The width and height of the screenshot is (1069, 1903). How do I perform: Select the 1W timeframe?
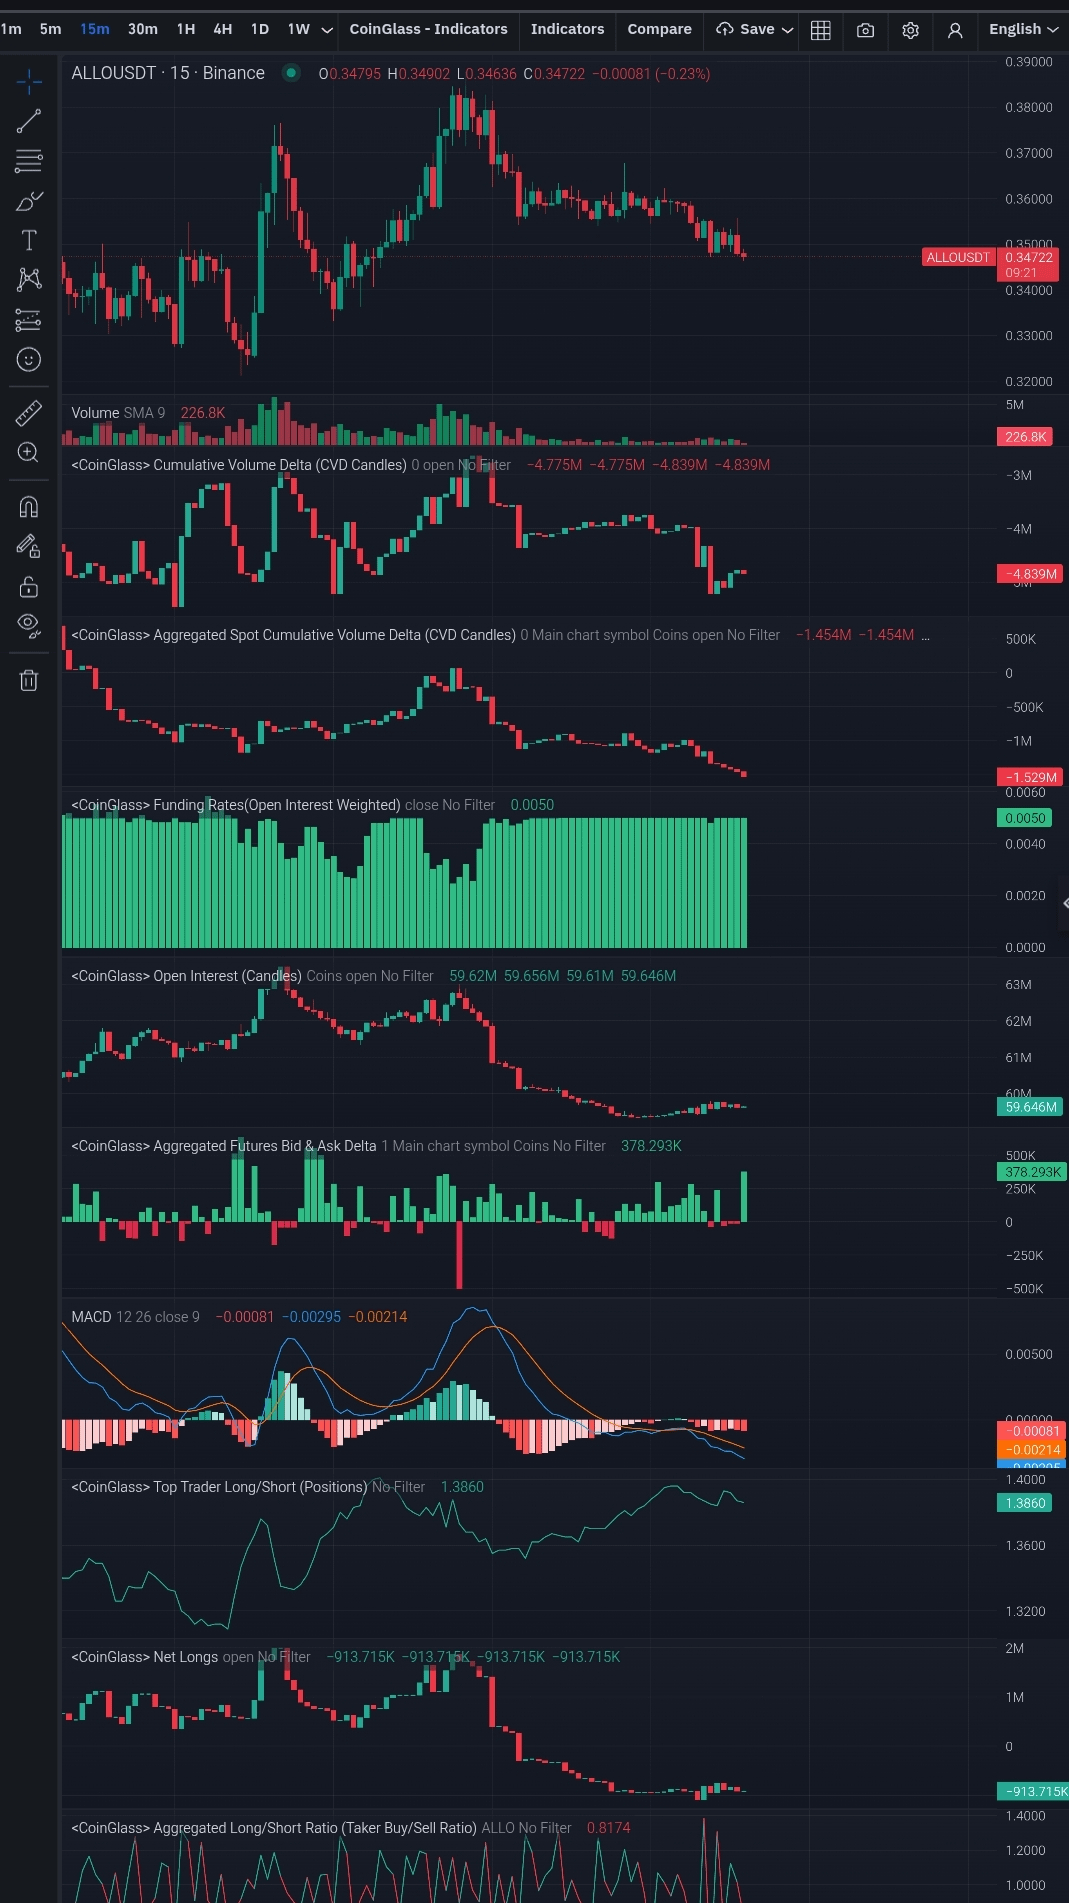click(298, 29)
